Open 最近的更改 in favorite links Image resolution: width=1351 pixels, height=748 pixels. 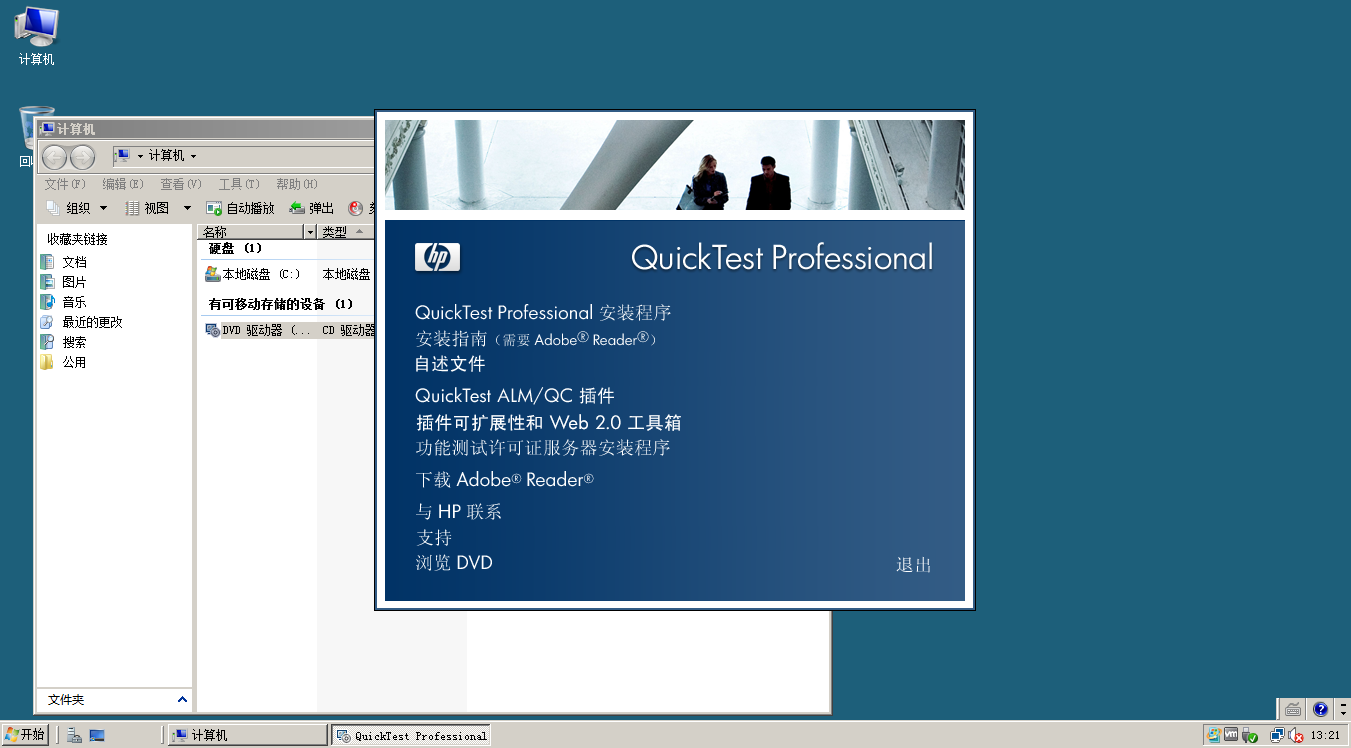(x=81, y=322)
